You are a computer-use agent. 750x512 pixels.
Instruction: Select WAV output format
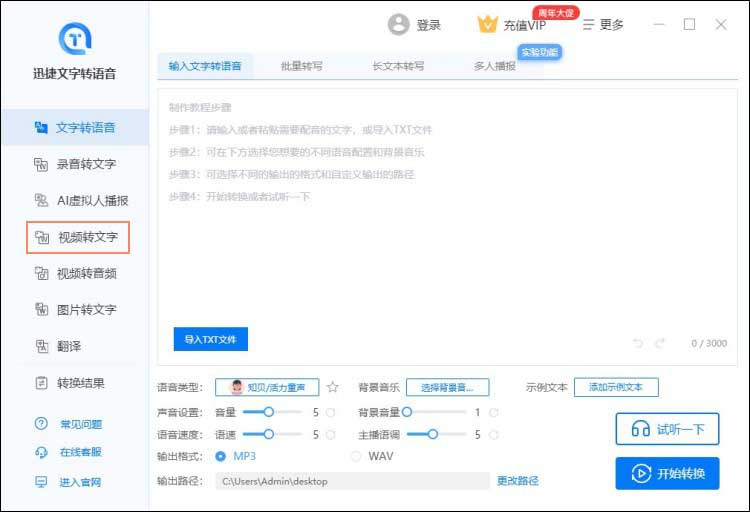click(x=355, y=457)
